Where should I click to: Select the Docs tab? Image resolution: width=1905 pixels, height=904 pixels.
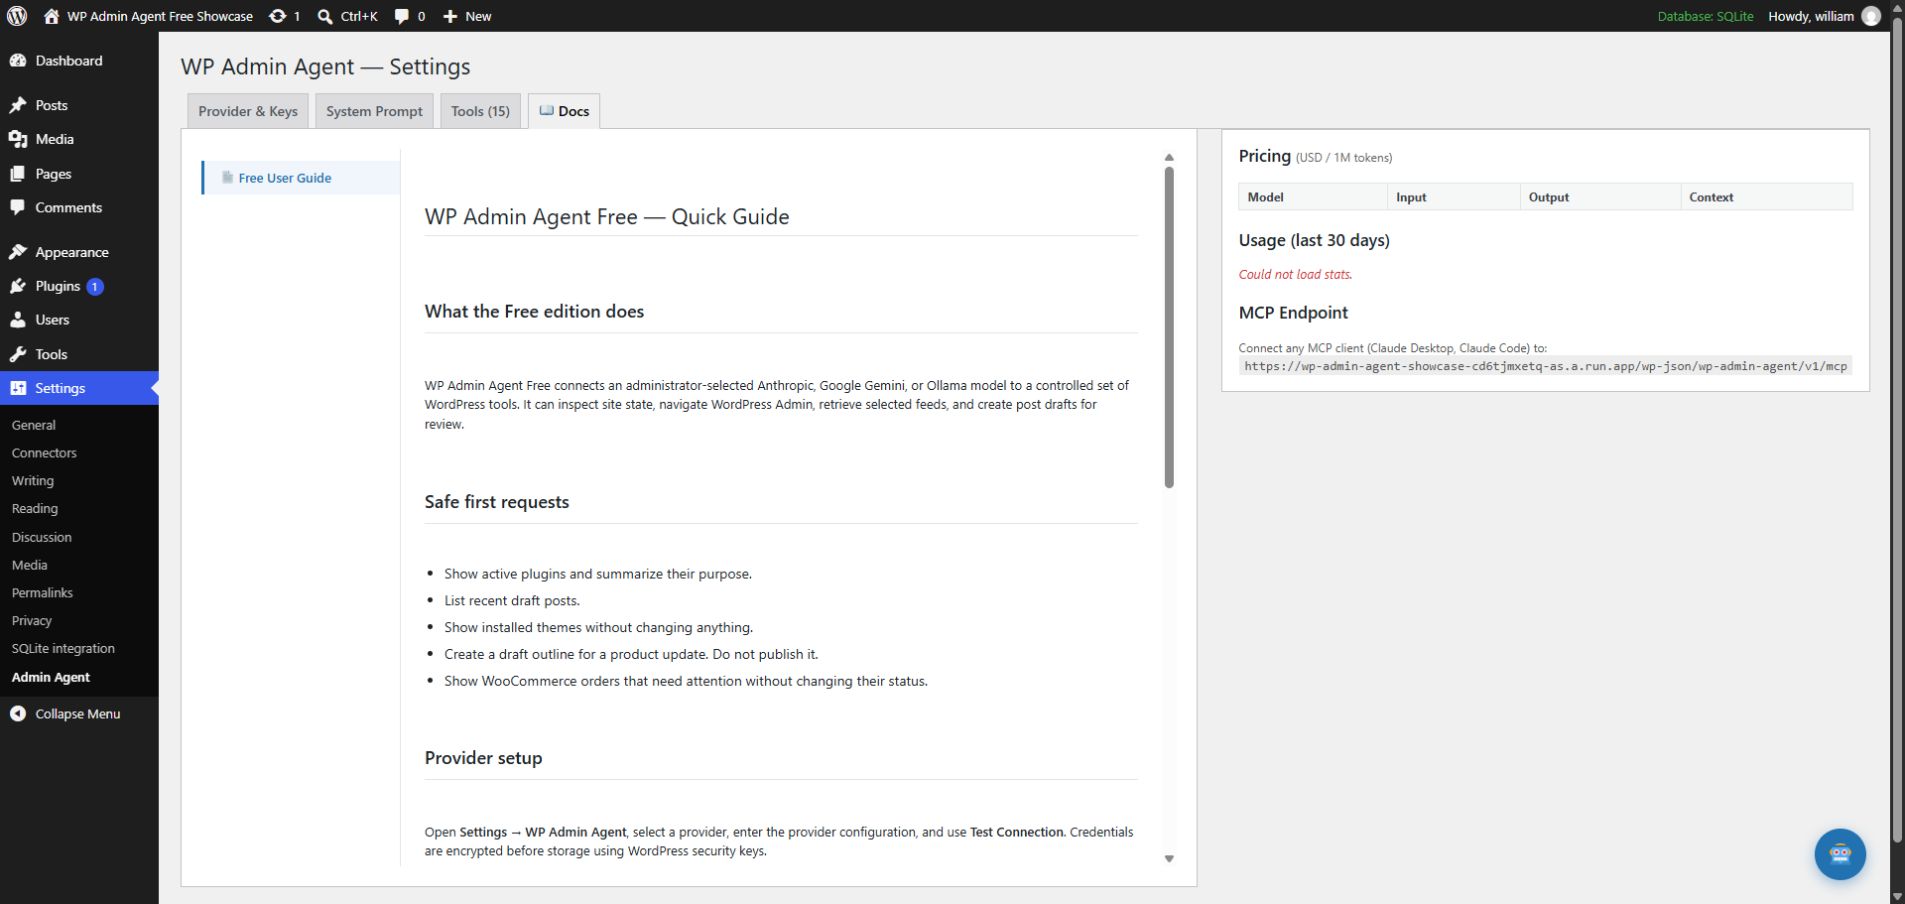(x=564, y=111)
